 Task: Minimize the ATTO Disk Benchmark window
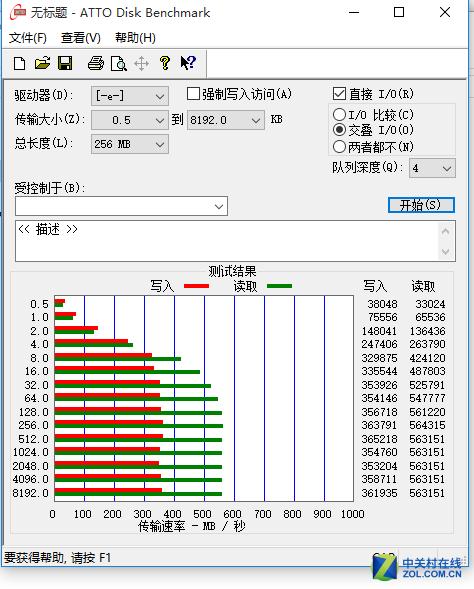(354, 12)
